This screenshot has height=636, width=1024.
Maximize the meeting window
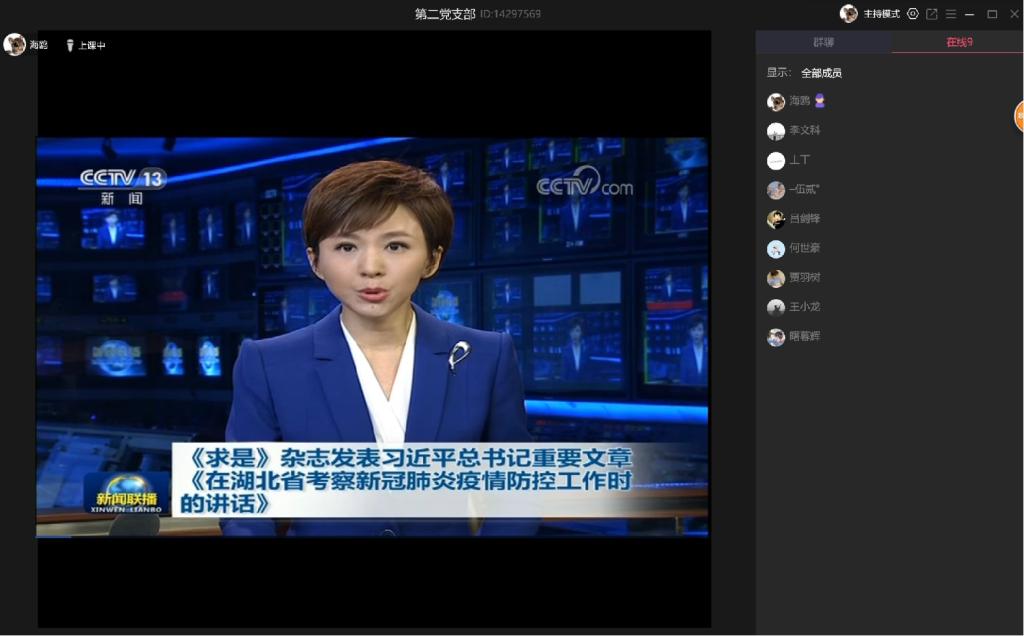(992, 14)
